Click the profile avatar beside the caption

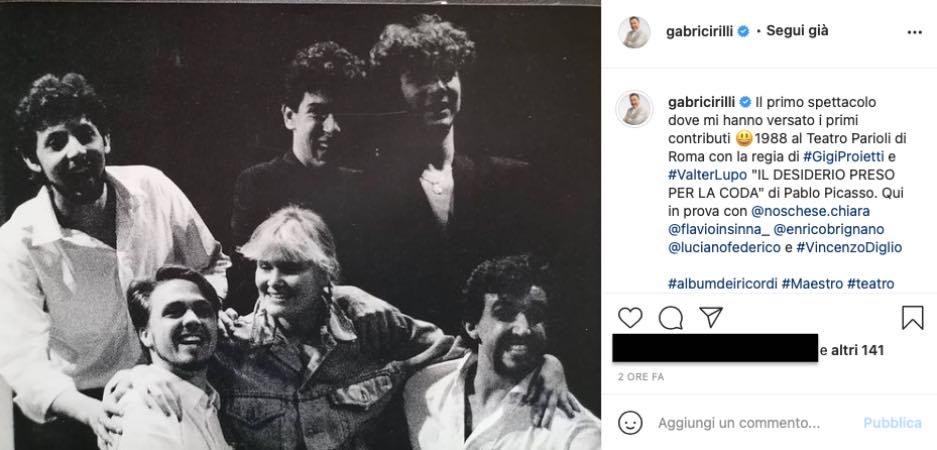634,109
